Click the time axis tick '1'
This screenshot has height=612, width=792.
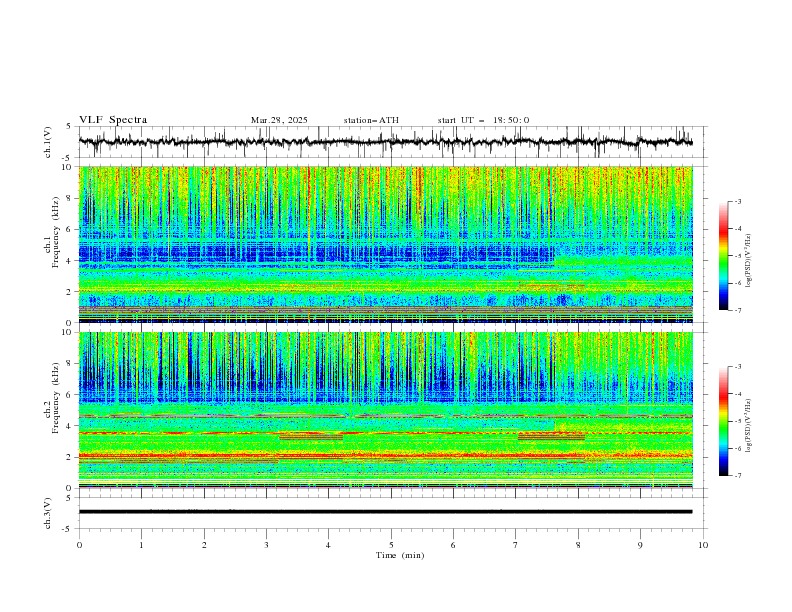point(141,545)
